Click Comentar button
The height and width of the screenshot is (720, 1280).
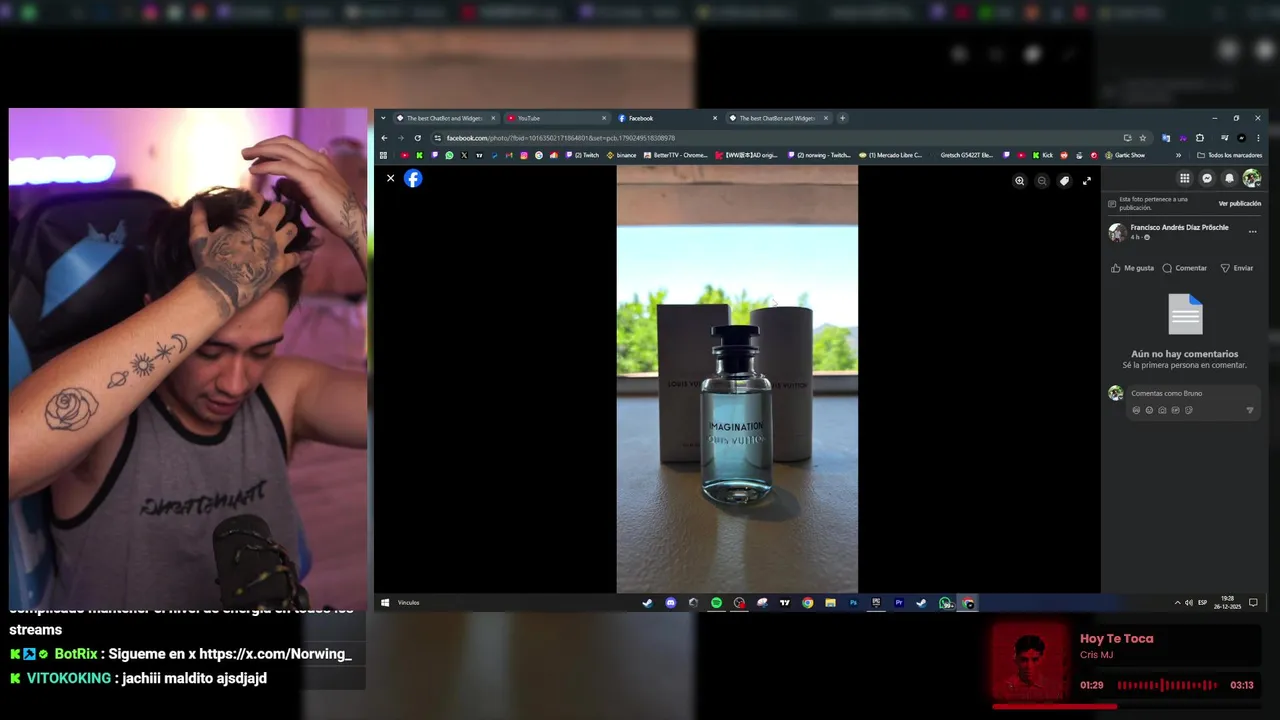[x=1184, y=268]
